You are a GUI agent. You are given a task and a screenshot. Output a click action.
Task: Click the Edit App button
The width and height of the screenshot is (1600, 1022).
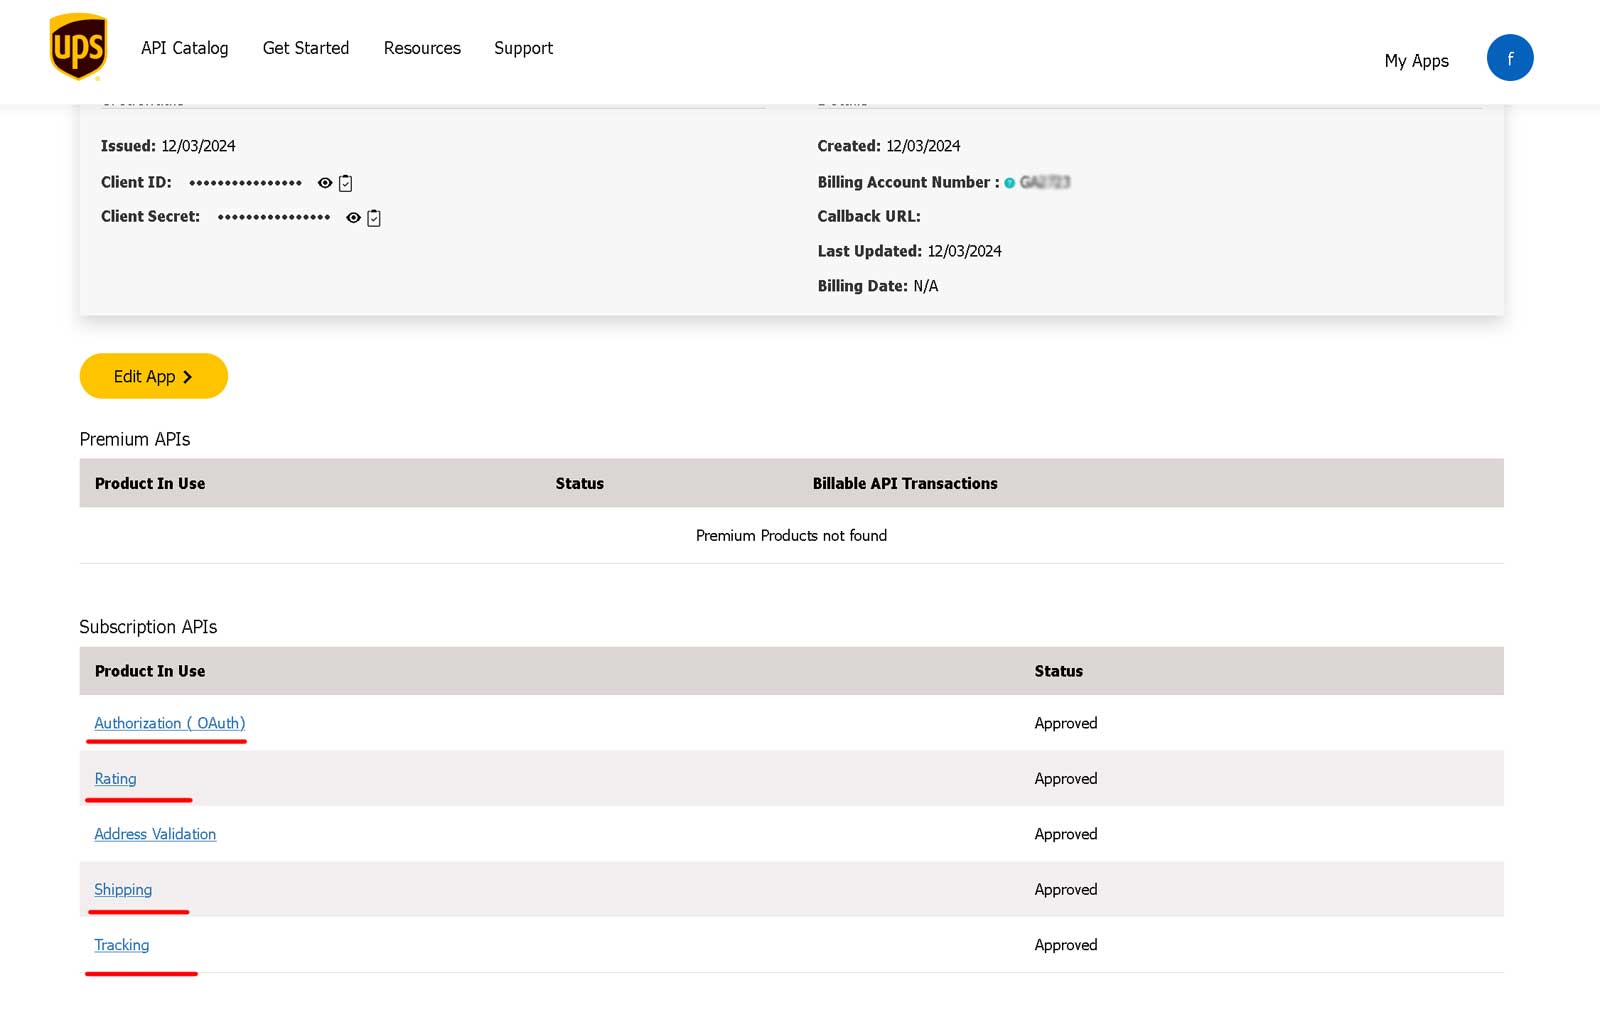pos(154,376)
